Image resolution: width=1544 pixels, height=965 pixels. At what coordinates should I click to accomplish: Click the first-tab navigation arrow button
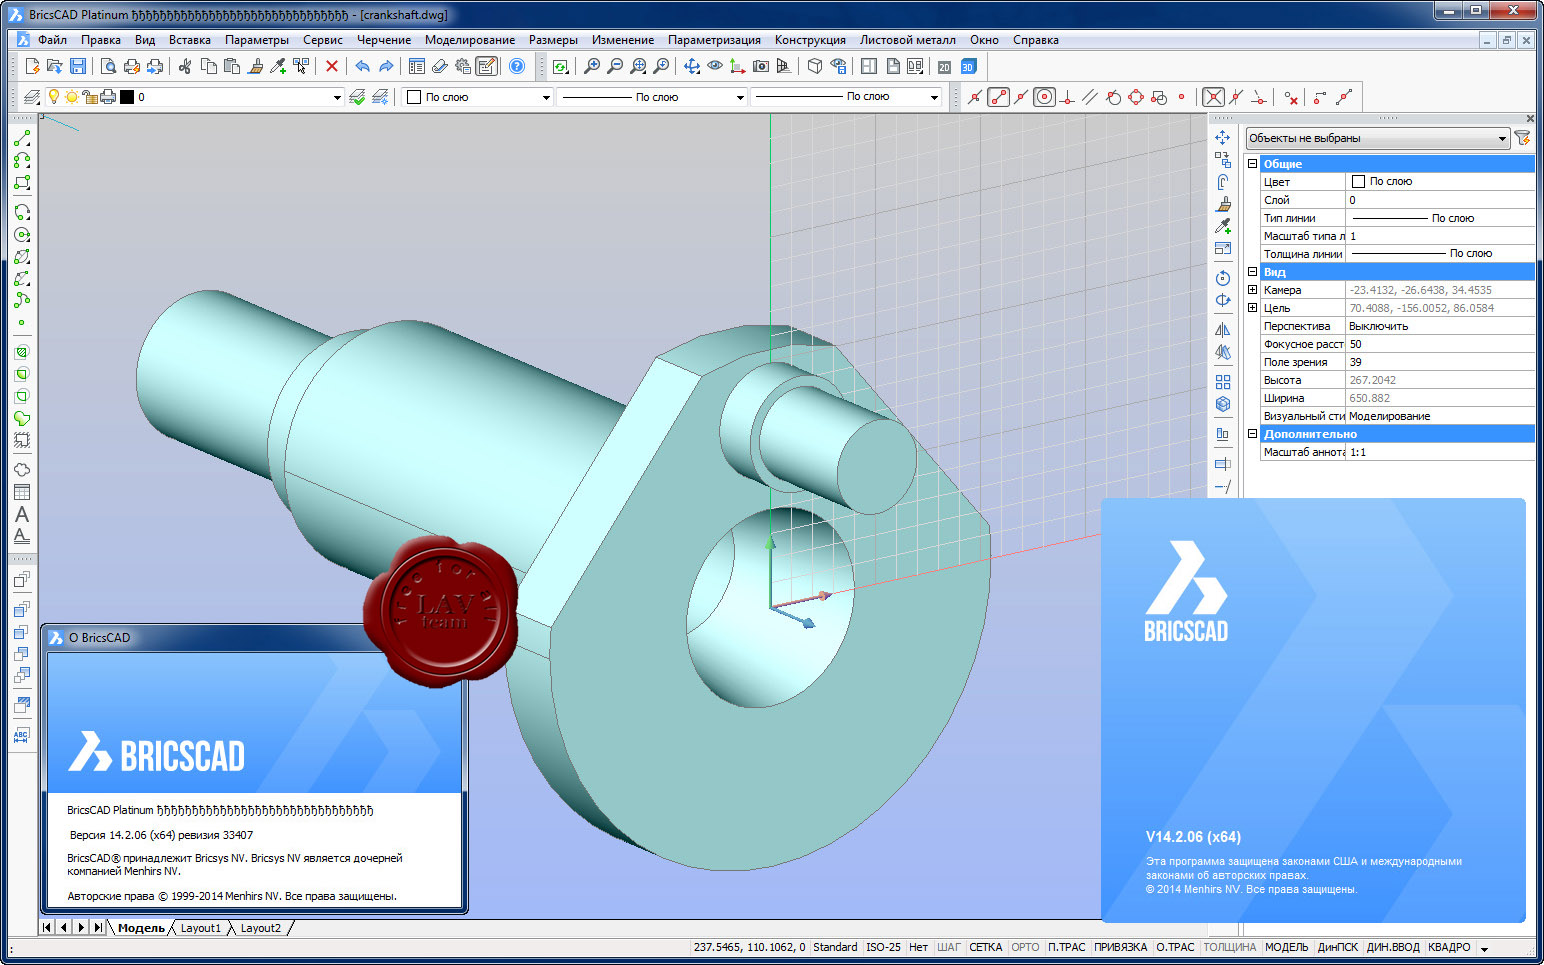47,927
